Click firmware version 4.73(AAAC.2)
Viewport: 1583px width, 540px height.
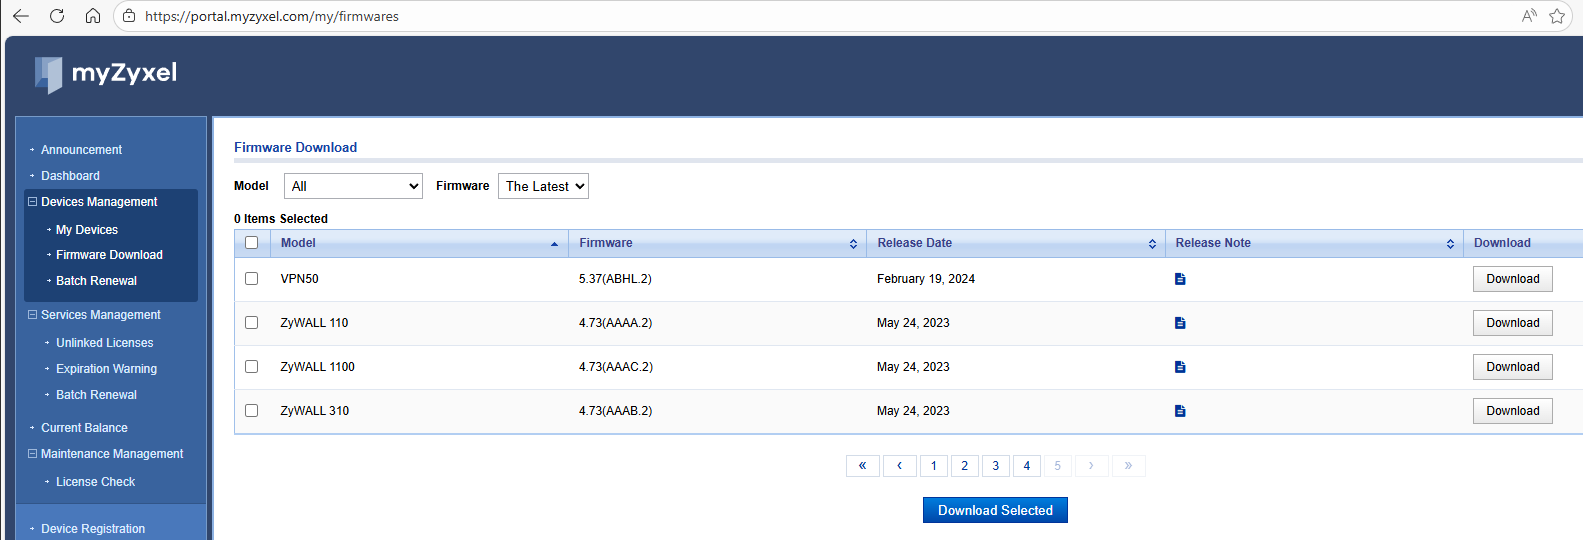[616, 367]
